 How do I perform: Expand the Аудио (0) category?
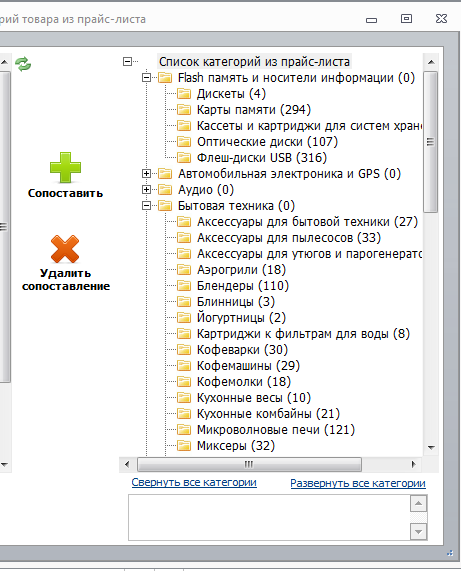[x=146, y=190]
